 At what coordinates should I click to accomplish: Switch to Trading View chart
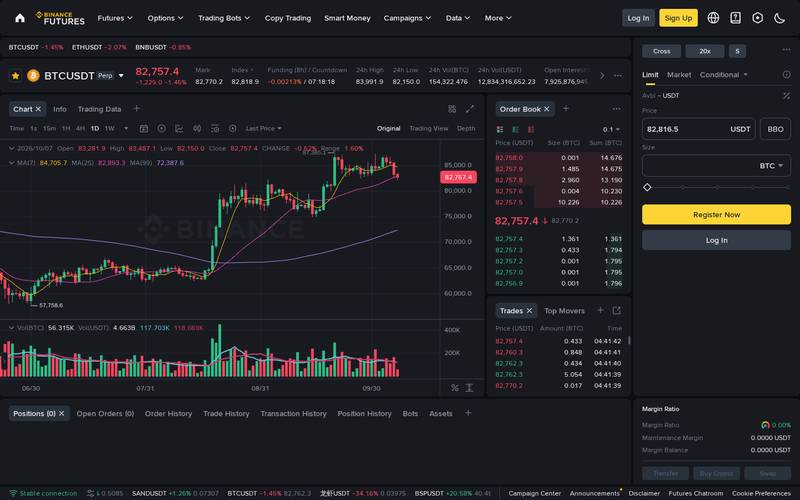(429, 129)
